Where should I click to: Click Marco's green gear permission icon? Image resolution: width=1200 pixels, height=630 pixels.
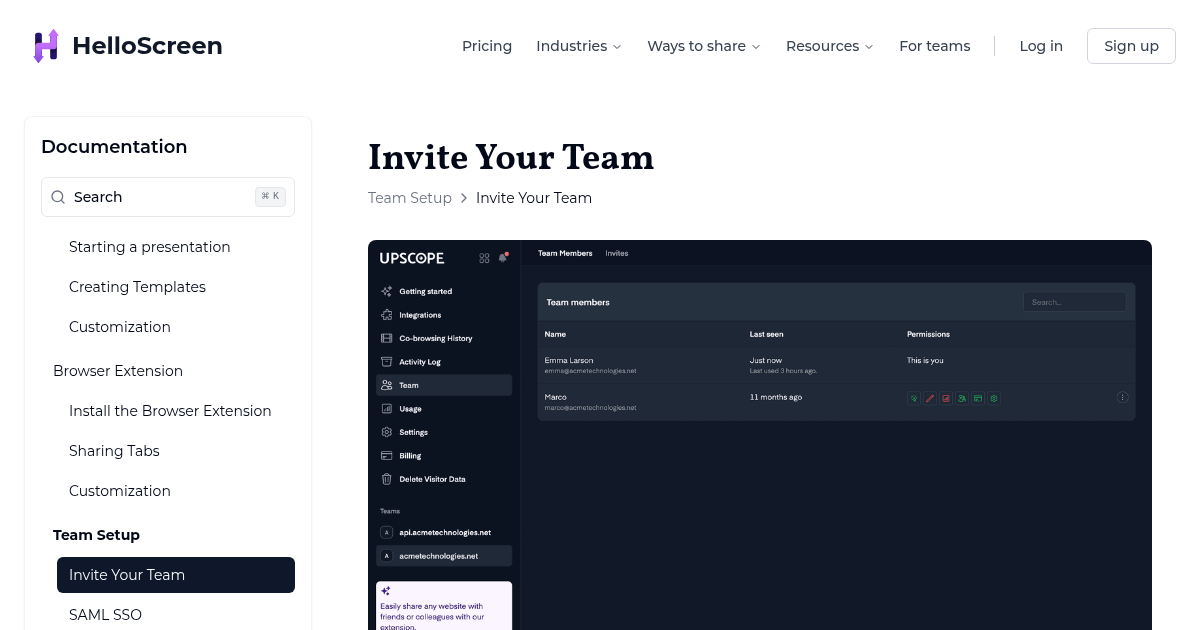pyautogui.click(x=994, y=398)
